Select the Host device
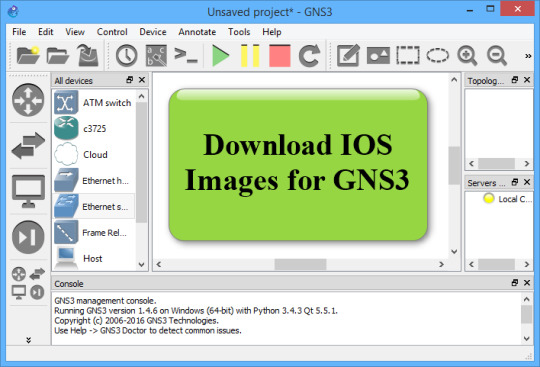The image size is (540, 367). point(94,258)
